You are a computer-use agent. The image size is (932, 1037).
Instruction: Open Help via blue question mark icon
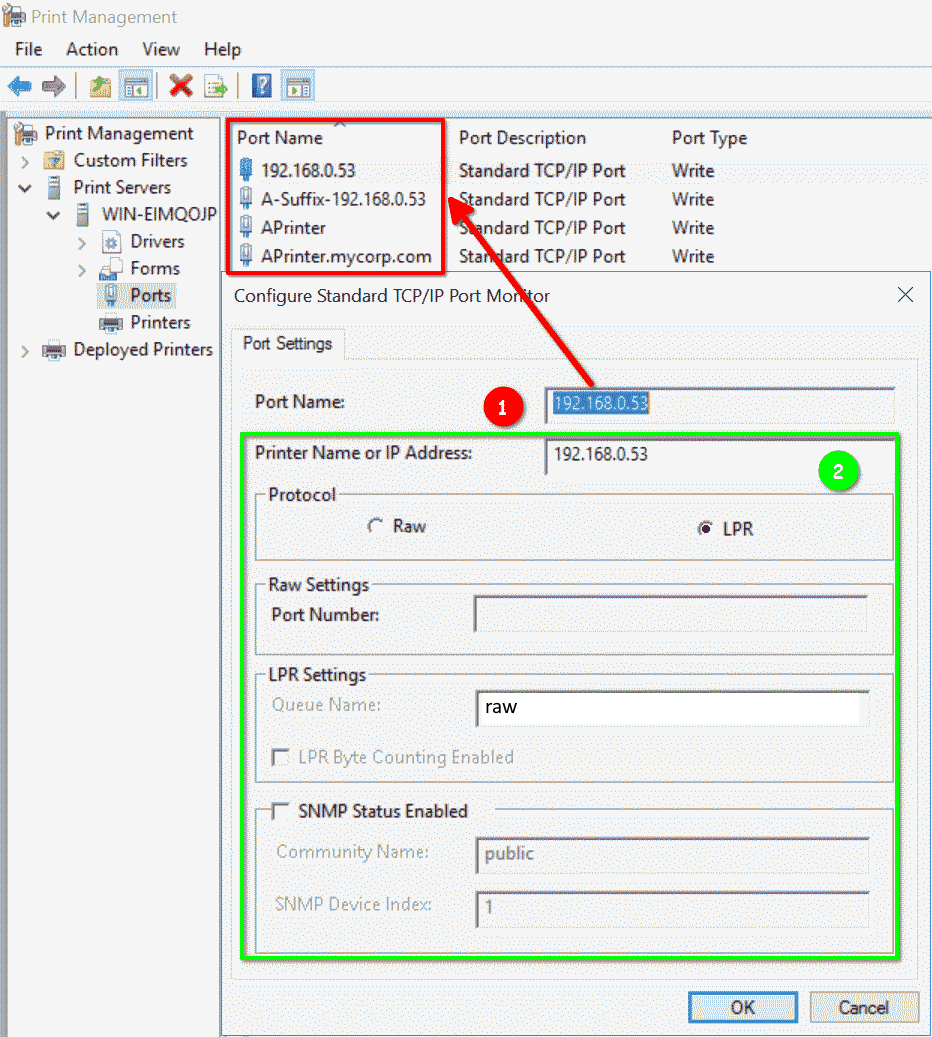coord(262,86)
